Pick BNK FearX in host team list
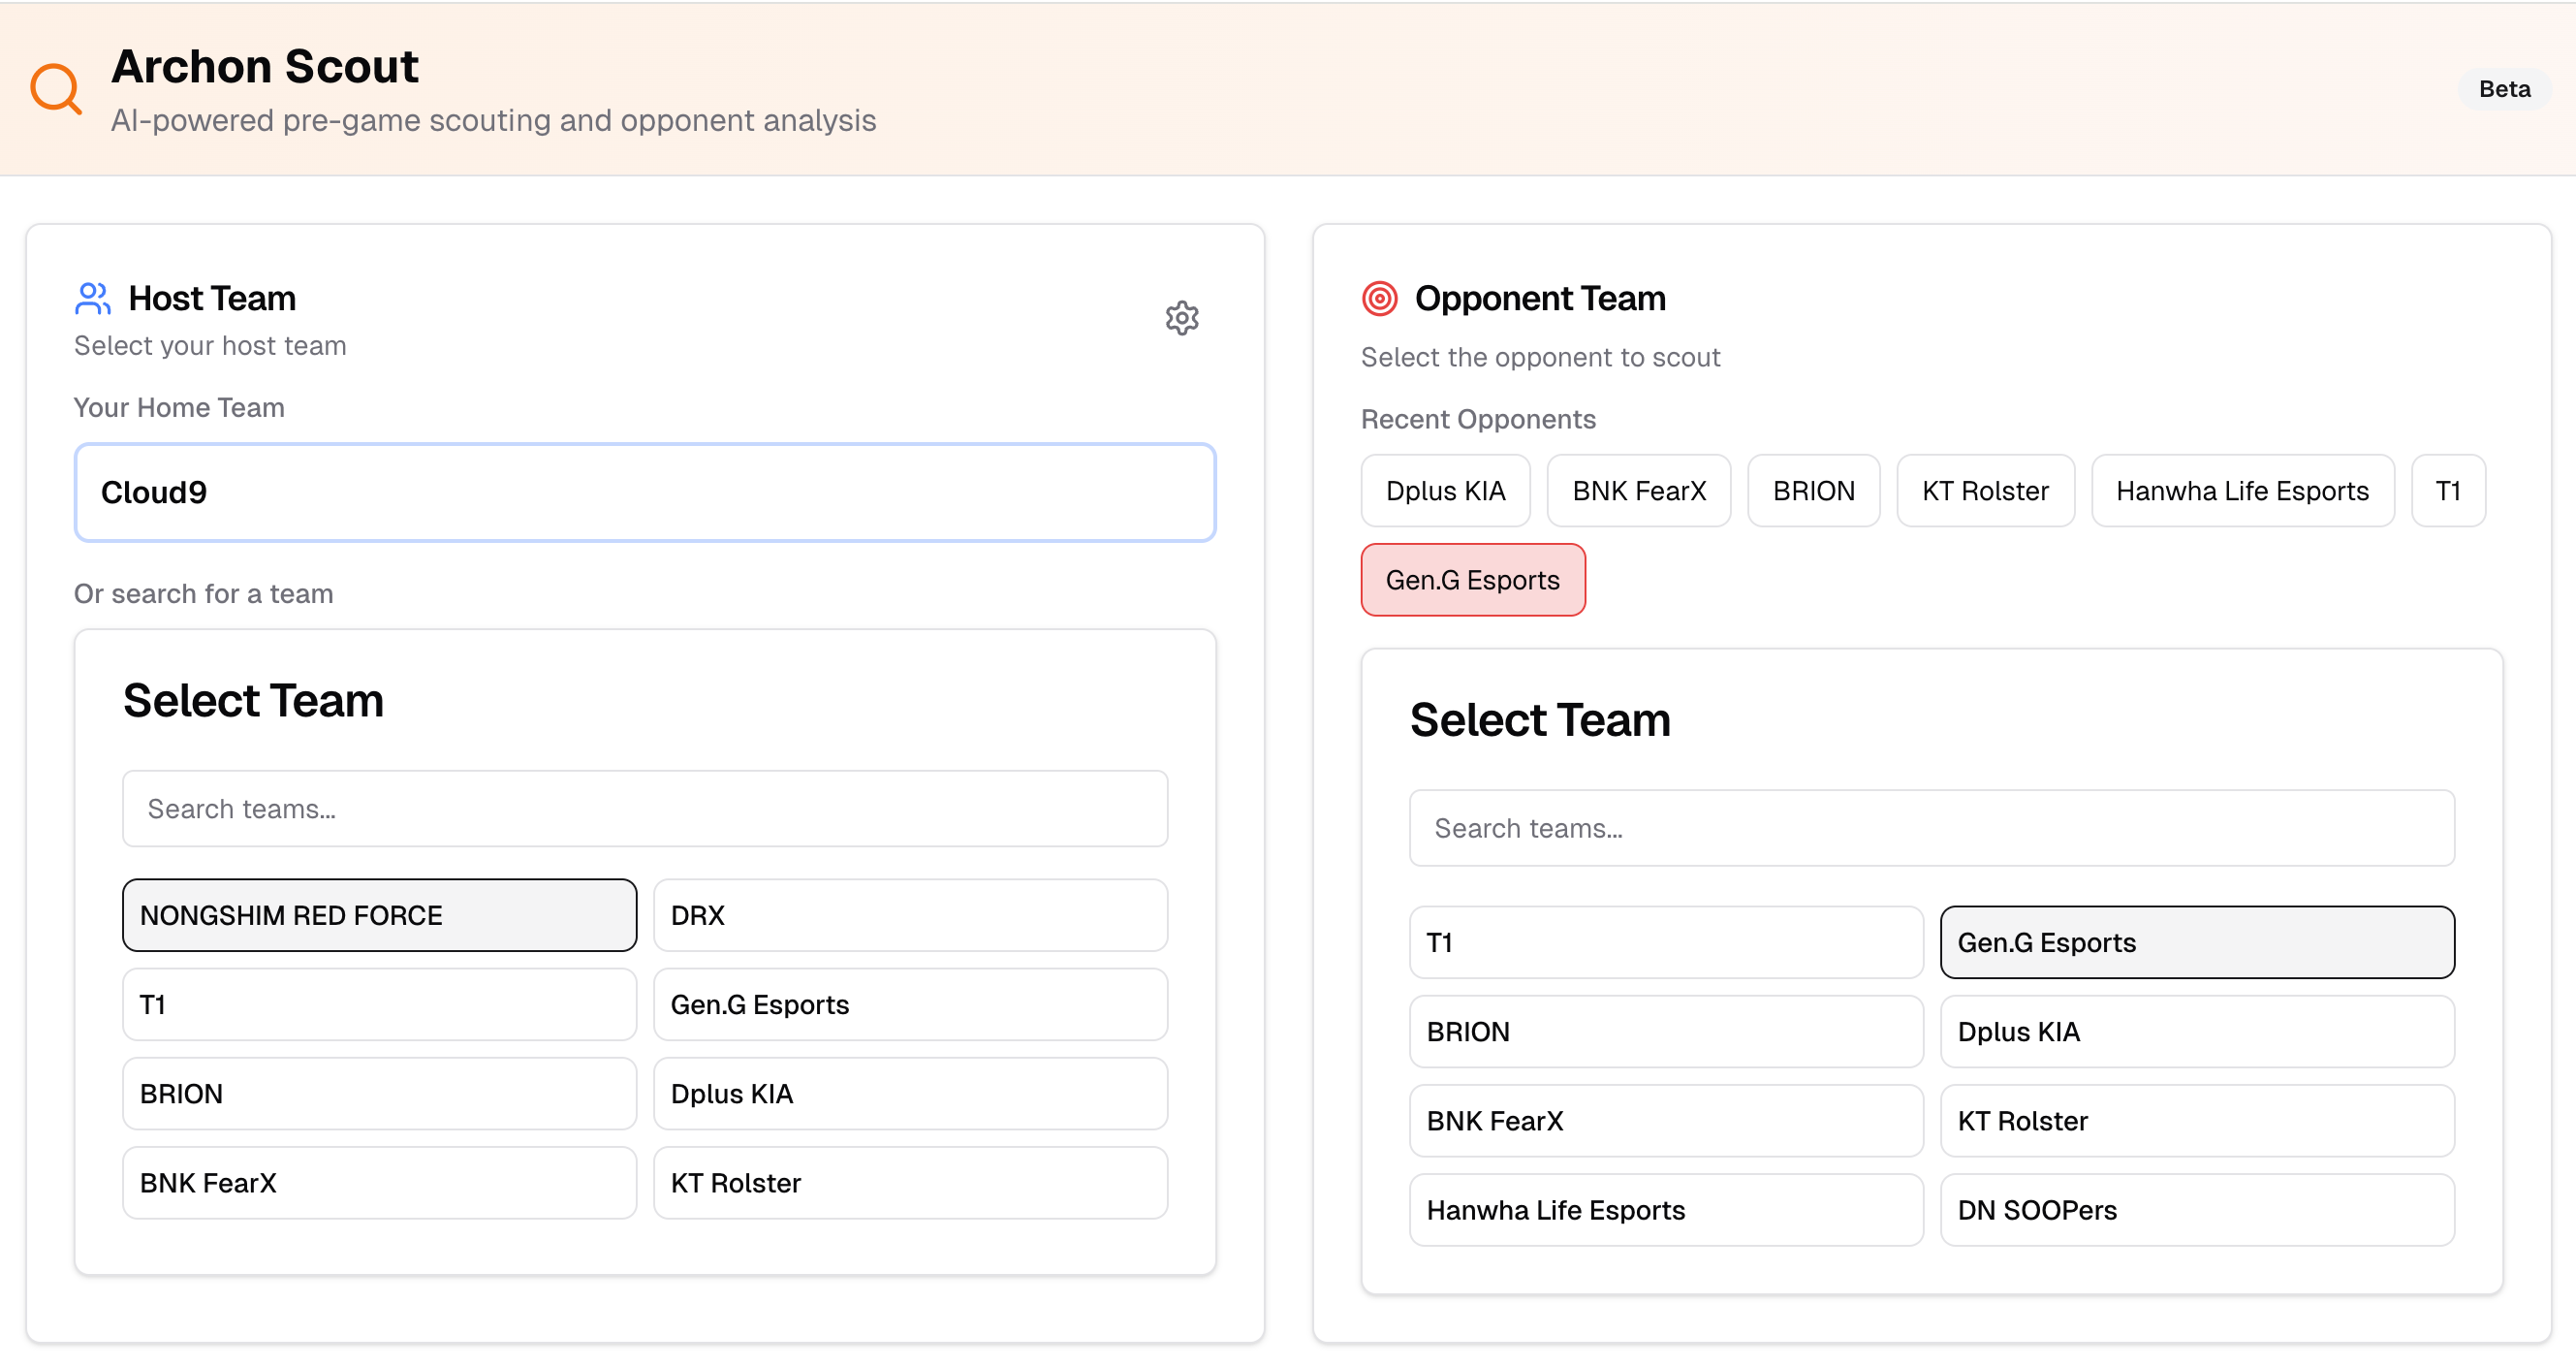The image size is (2576, 1367). (379, 1183)
